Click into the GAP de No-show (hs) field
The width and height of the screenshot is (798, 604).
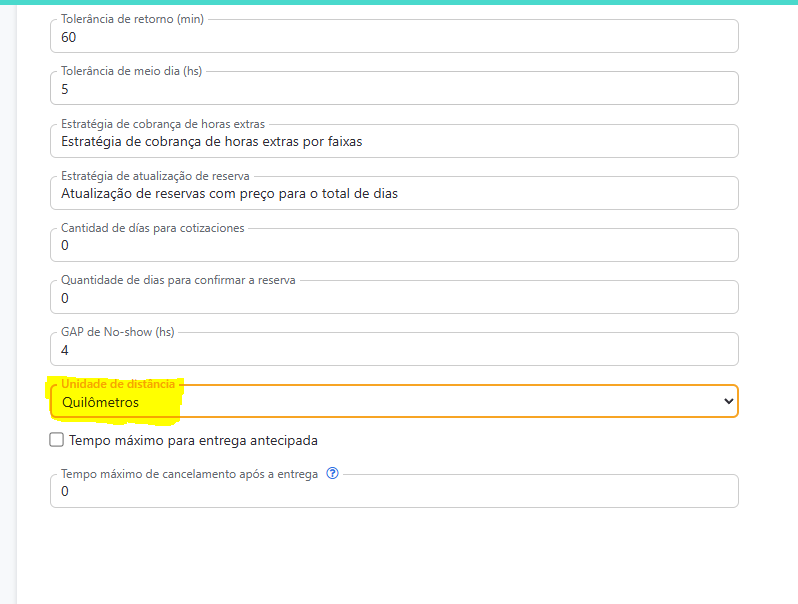click(x=394, y=350)
